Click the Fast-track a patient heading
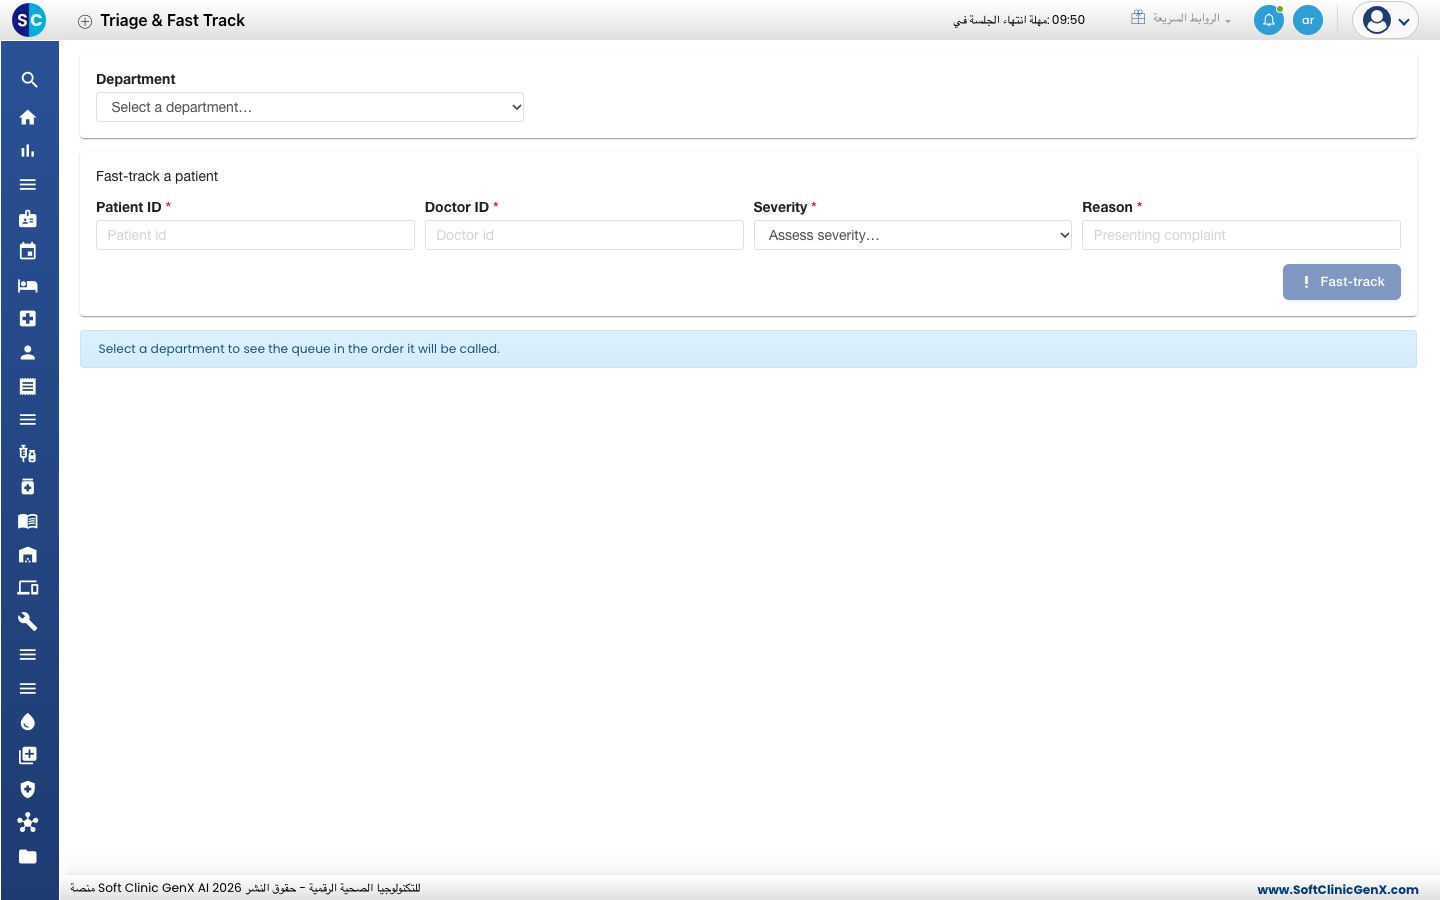 (157, 176)
